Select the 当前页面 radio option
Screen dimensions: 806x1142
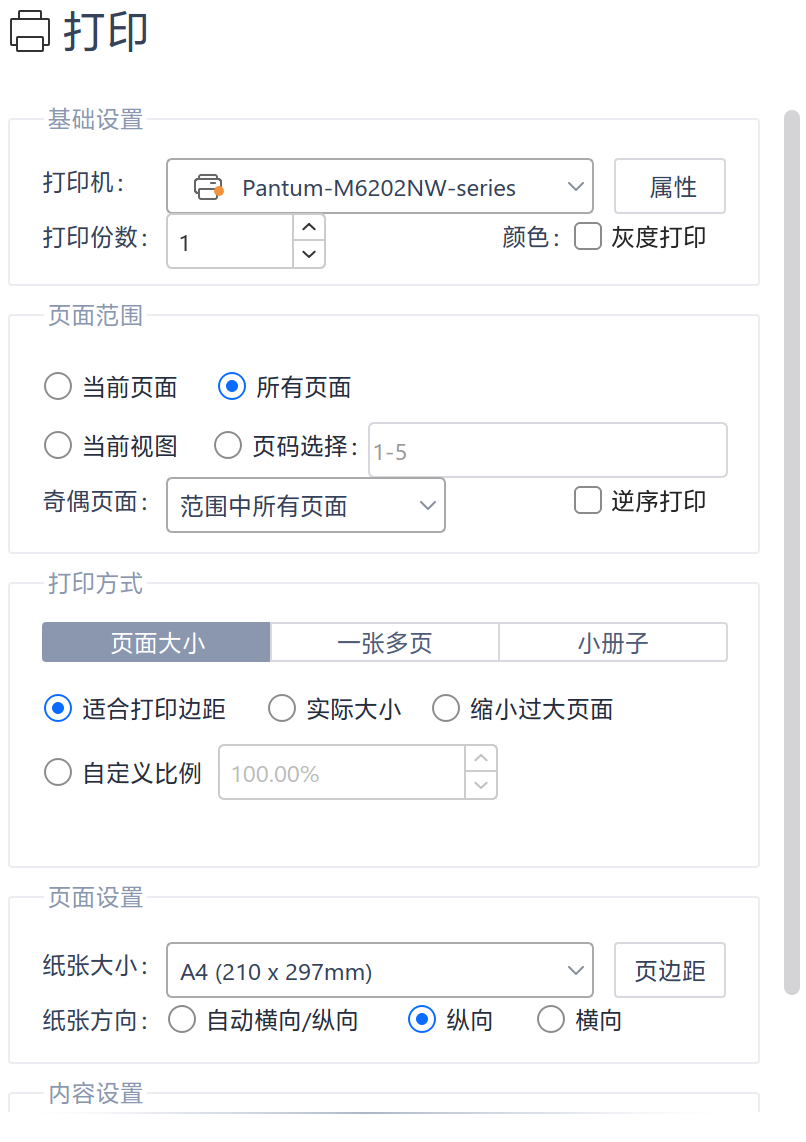tap(58, 387)
